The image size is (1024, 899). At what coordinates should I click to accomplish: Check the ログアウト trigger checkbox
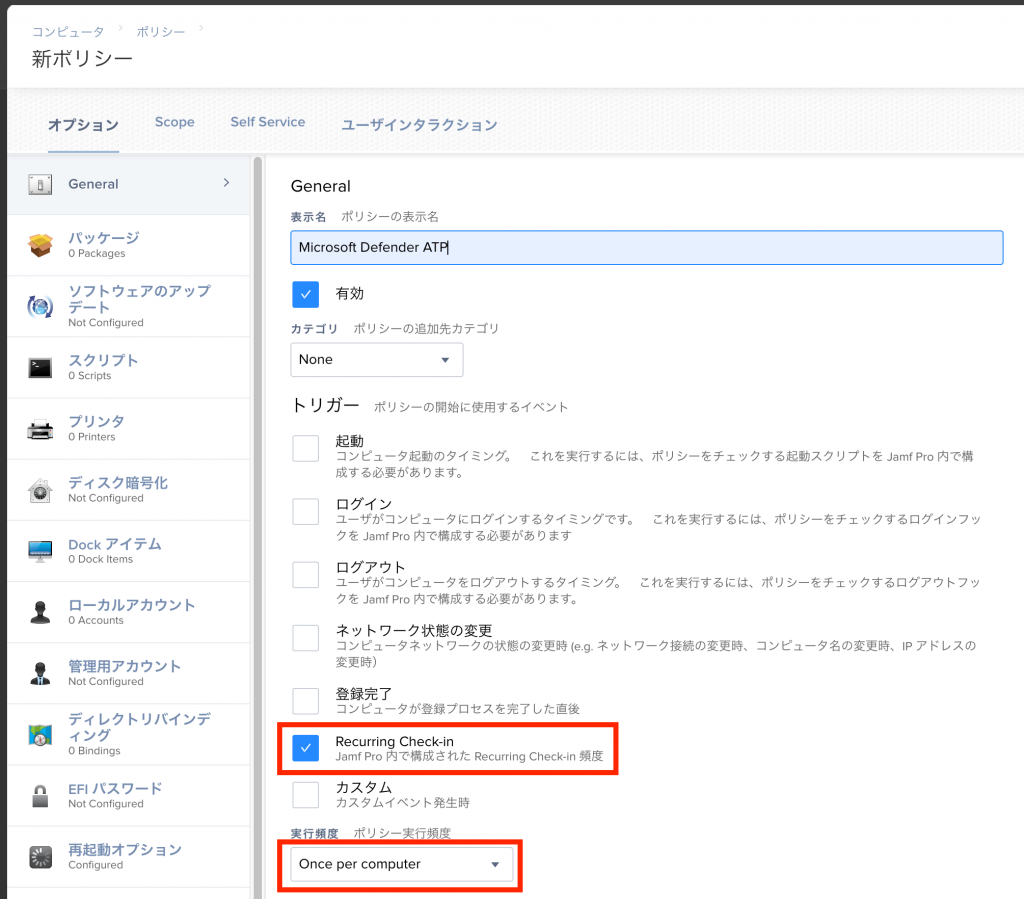[x=306, y=575]
